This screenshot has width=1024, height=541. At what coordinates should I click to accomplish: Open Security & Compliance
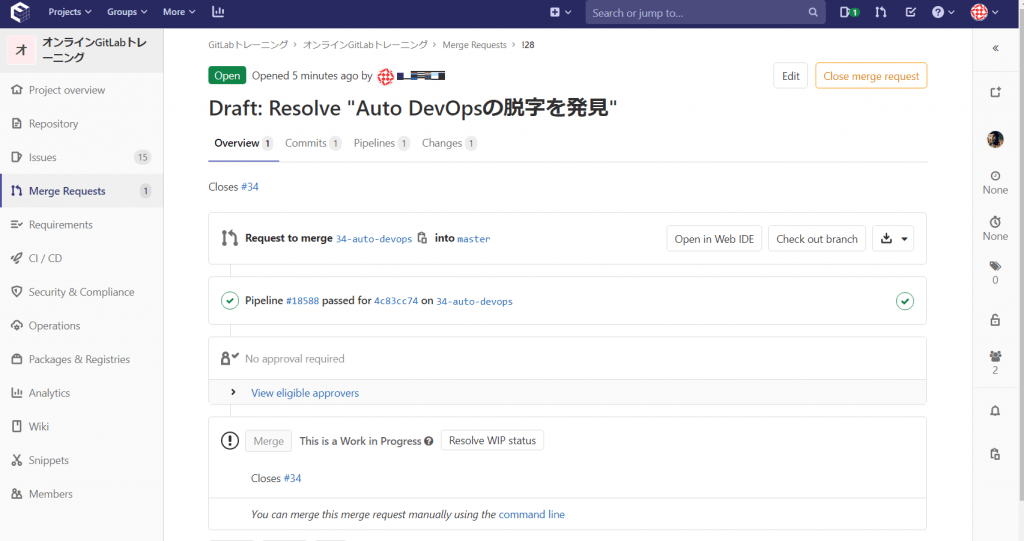pyautogui.click(x=81, y=292)
